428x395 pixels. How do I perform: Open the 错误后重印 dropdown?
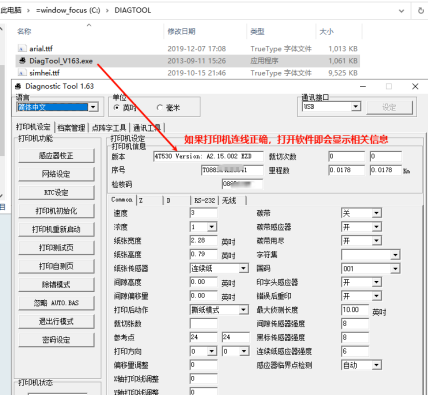(377, 296)
